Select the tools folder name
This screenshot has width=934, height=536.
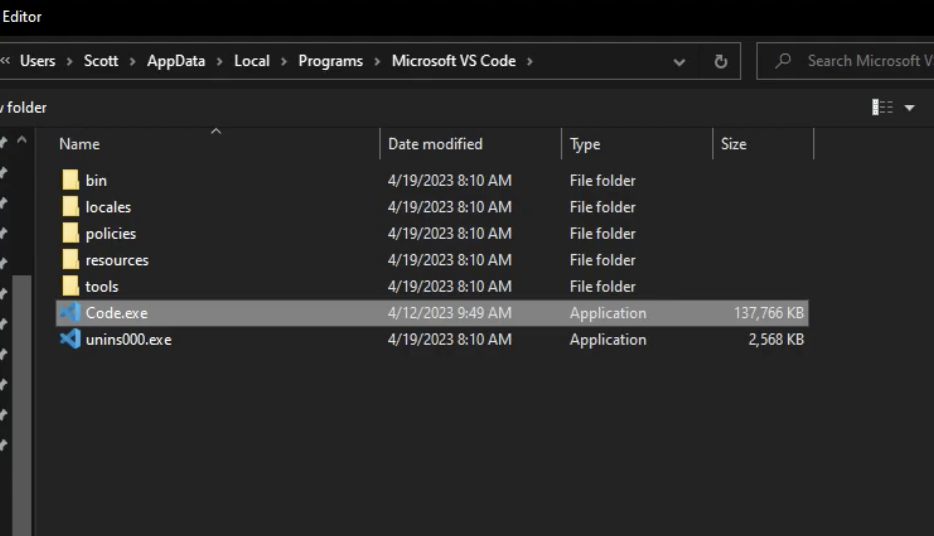point(101,286)
